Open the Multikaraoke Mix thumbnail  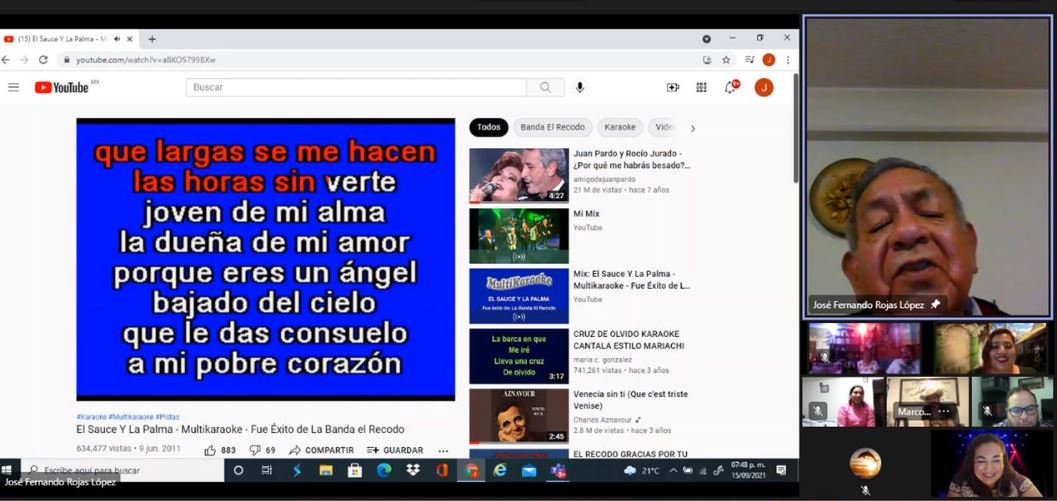click(518, 295)
